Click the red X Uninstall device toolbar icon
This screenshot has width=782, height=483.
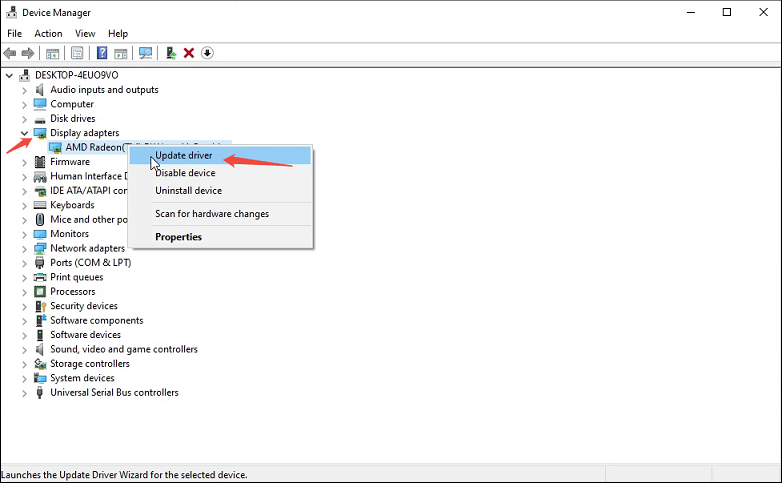point(189,53)
